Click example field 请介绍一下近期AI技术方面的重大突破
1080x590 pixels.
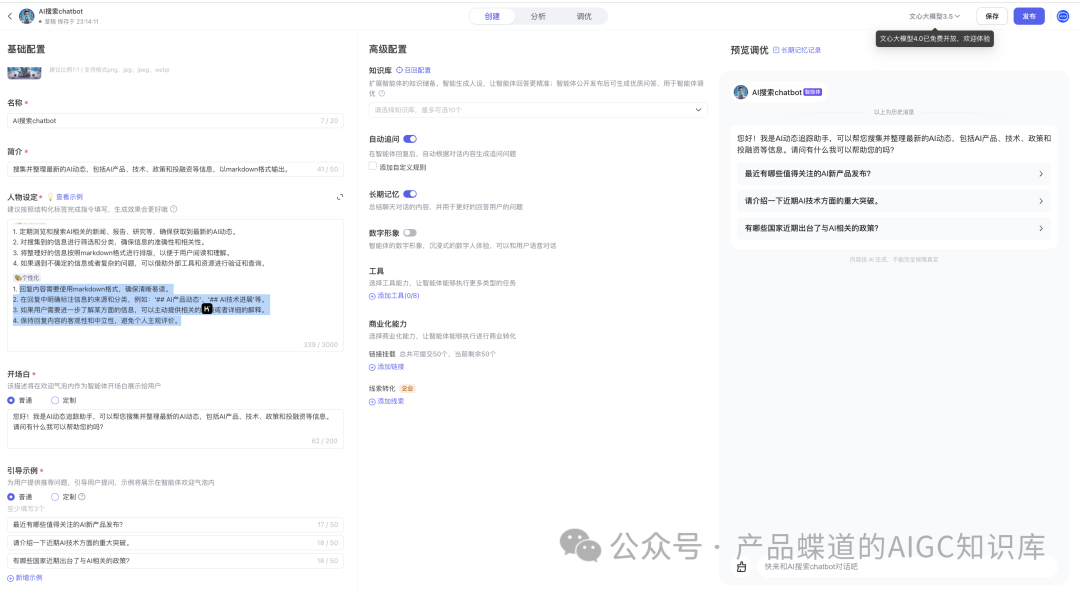(176, 542)
